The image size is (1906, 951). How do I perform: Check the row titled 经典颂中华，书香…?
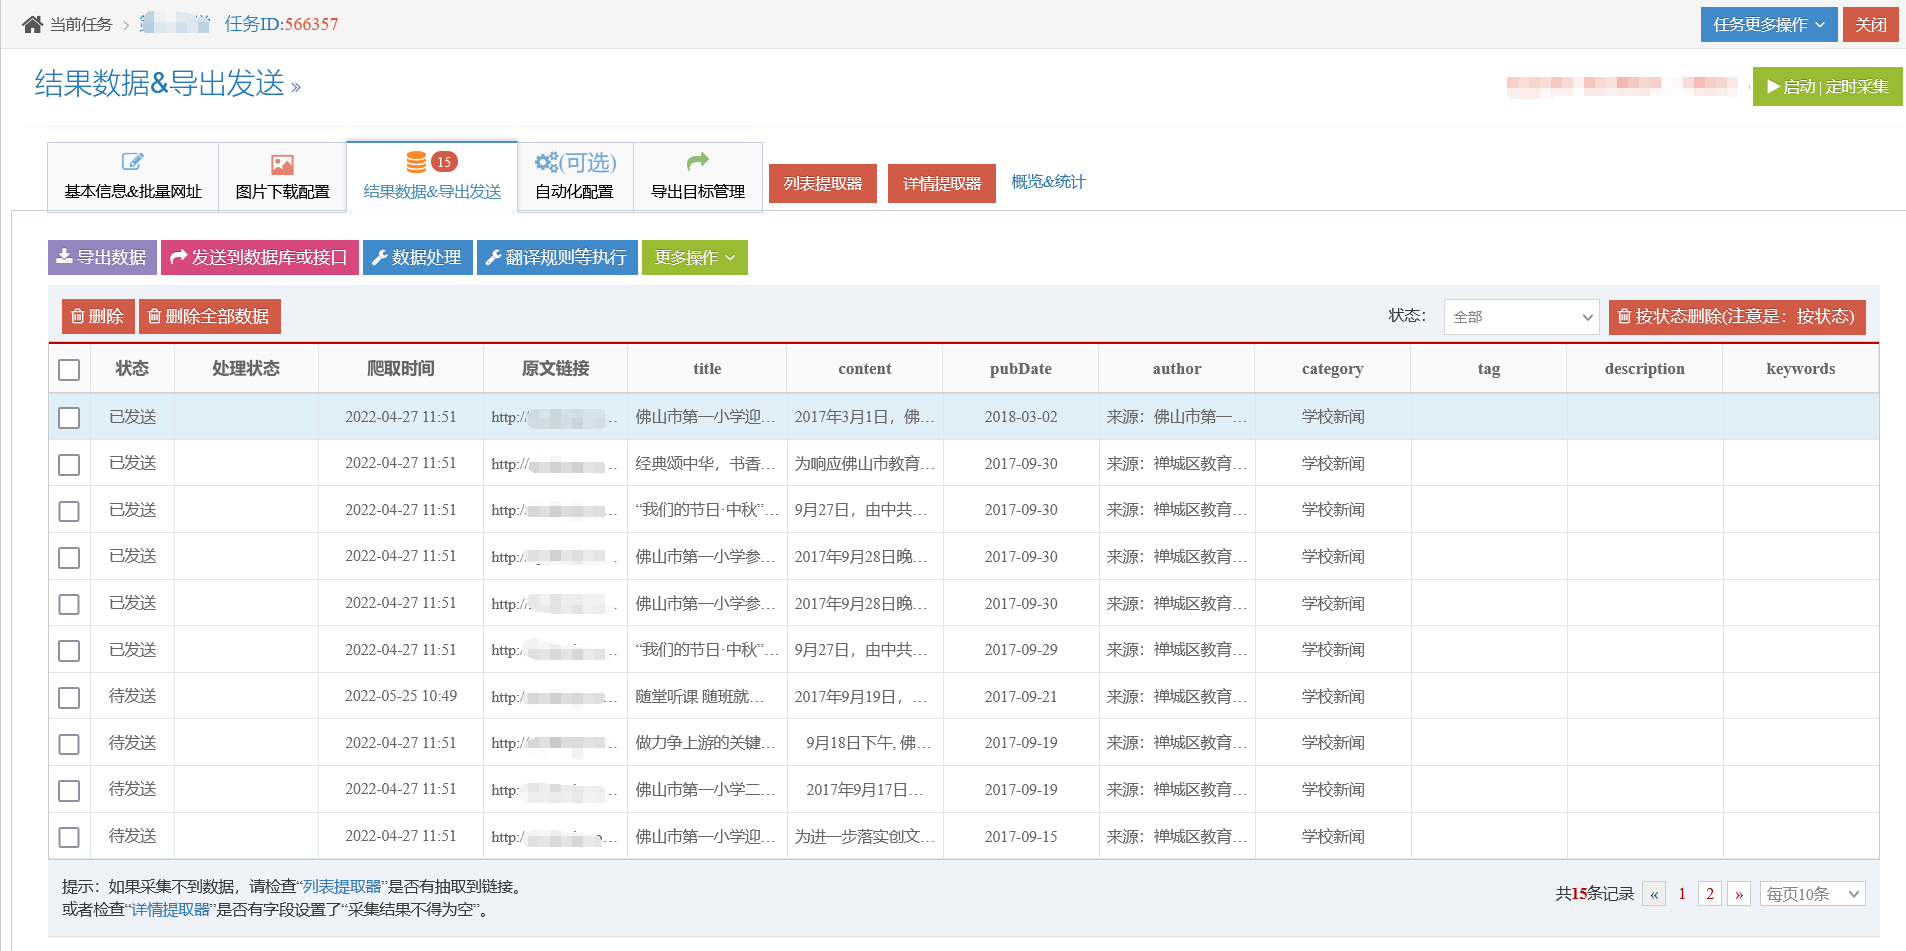69,465
